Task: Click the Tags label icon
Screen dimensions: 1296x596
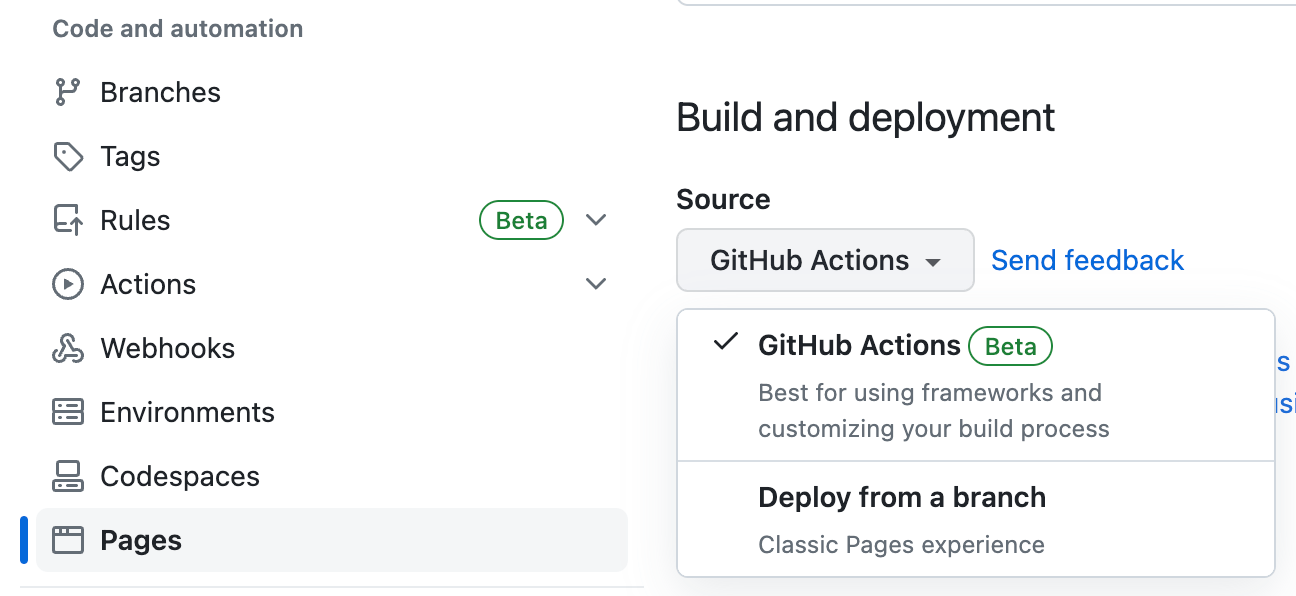Action: click(66, 156)
